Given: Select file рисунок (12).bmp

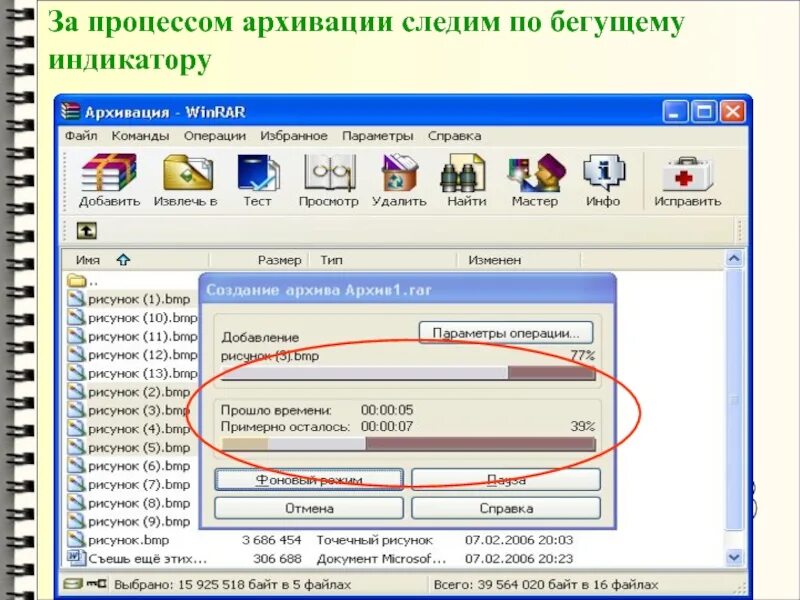Looking at the screenshot, I should pos(142,355).
